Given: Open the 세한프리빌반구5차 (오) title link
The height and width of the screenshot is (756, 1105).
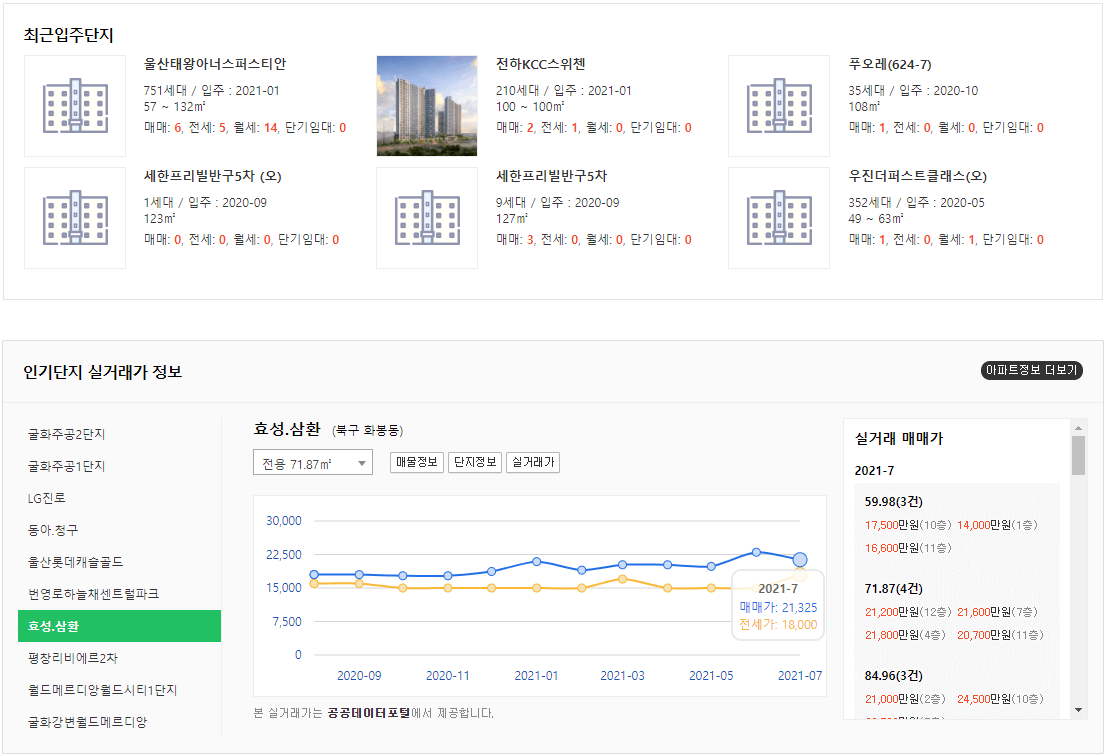Looking at the screenshot, I should click(213, 176).
